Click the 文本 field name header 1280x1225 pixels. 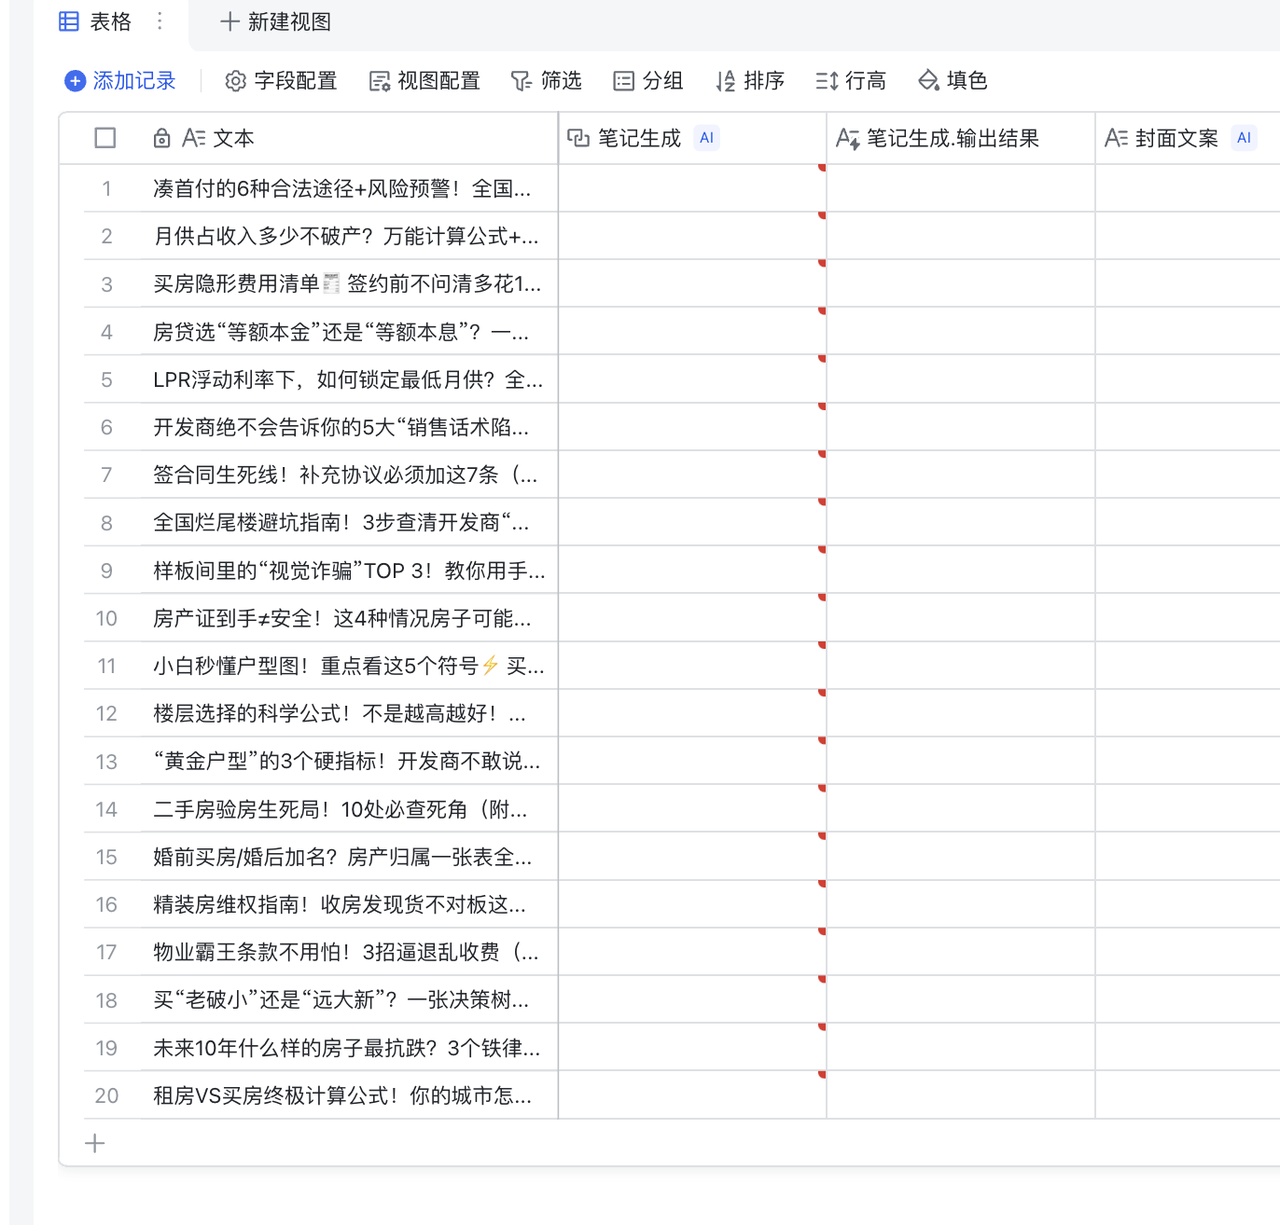[234, 138]
